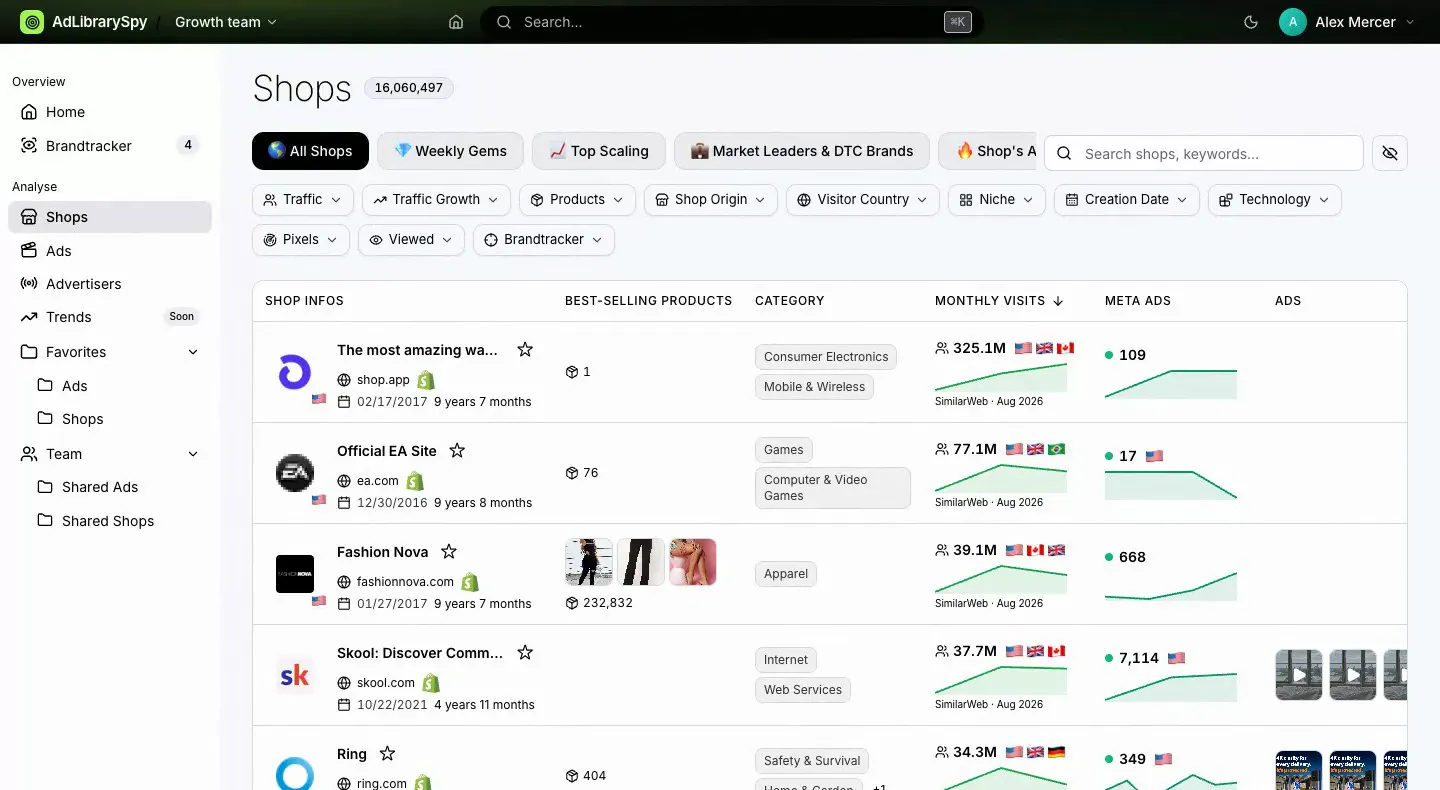Toggle hidden shops with the crossed-eye button
The width and height of the screenshot is (1440, 790).
click(x=1389, y=153)
